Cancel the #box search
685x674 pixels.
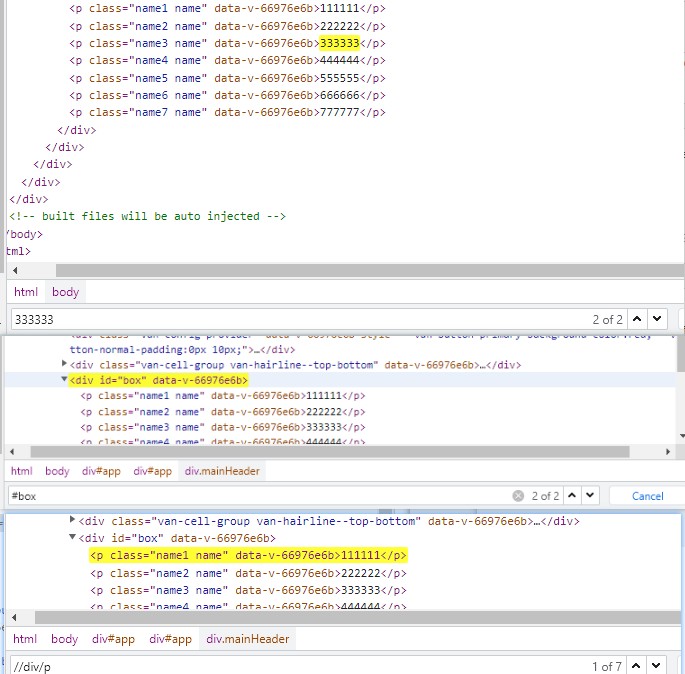click(647, 496)
